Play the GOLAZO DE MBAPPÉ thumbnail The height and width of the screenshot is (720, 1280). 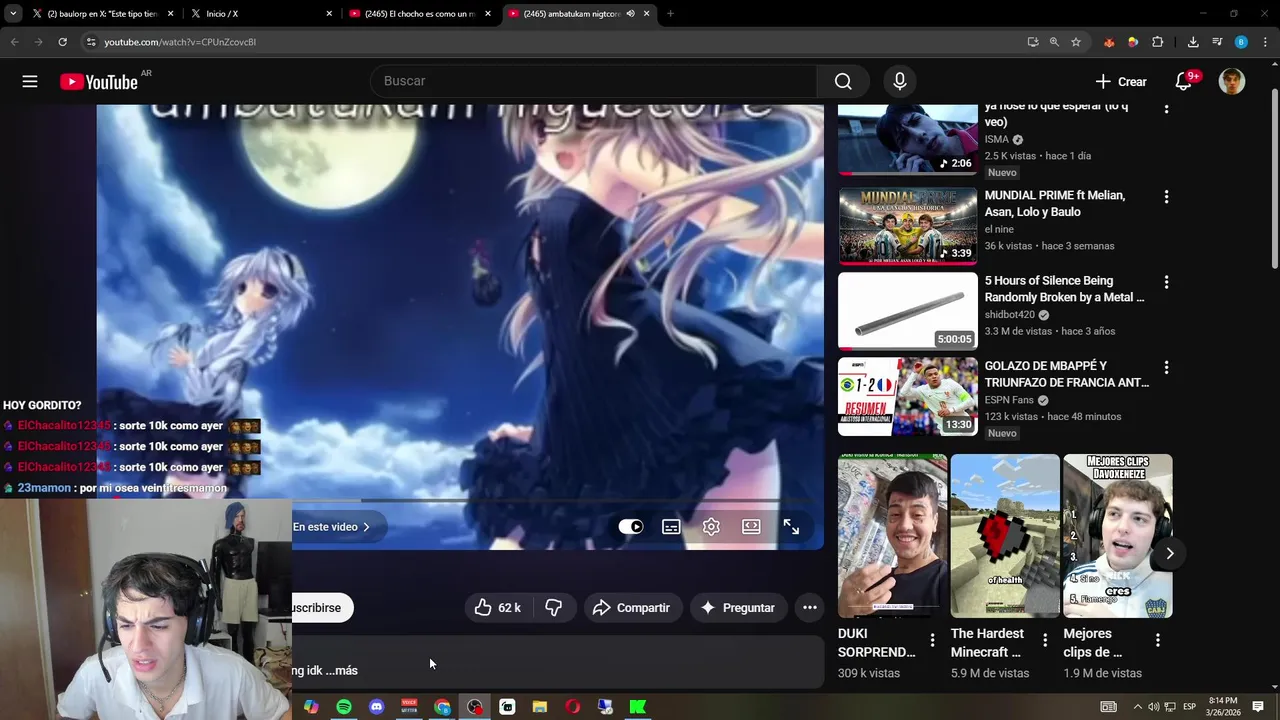point(908,396)
